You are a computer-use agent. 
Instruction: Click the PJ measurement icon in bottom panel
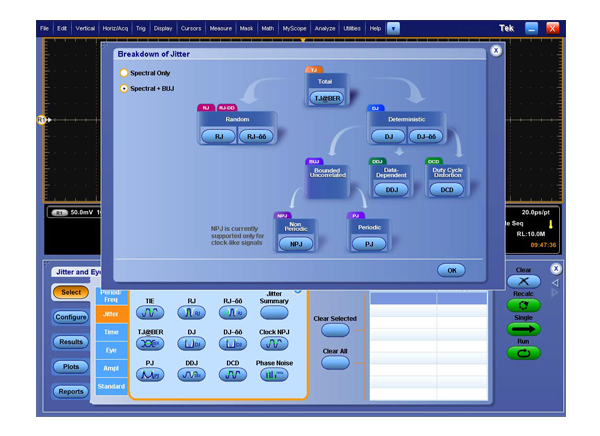[150, 374]
